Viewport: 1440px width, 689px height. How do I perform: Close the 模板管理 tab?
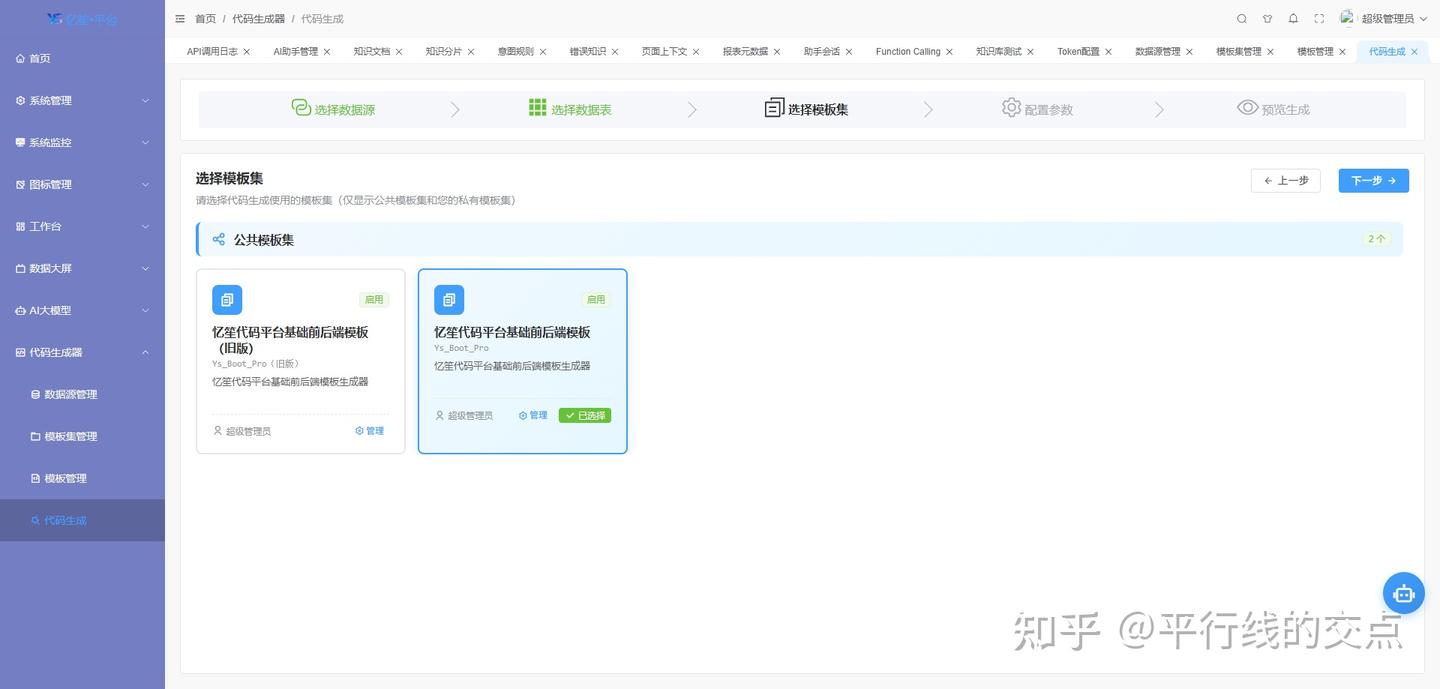tap(1342, 52)
